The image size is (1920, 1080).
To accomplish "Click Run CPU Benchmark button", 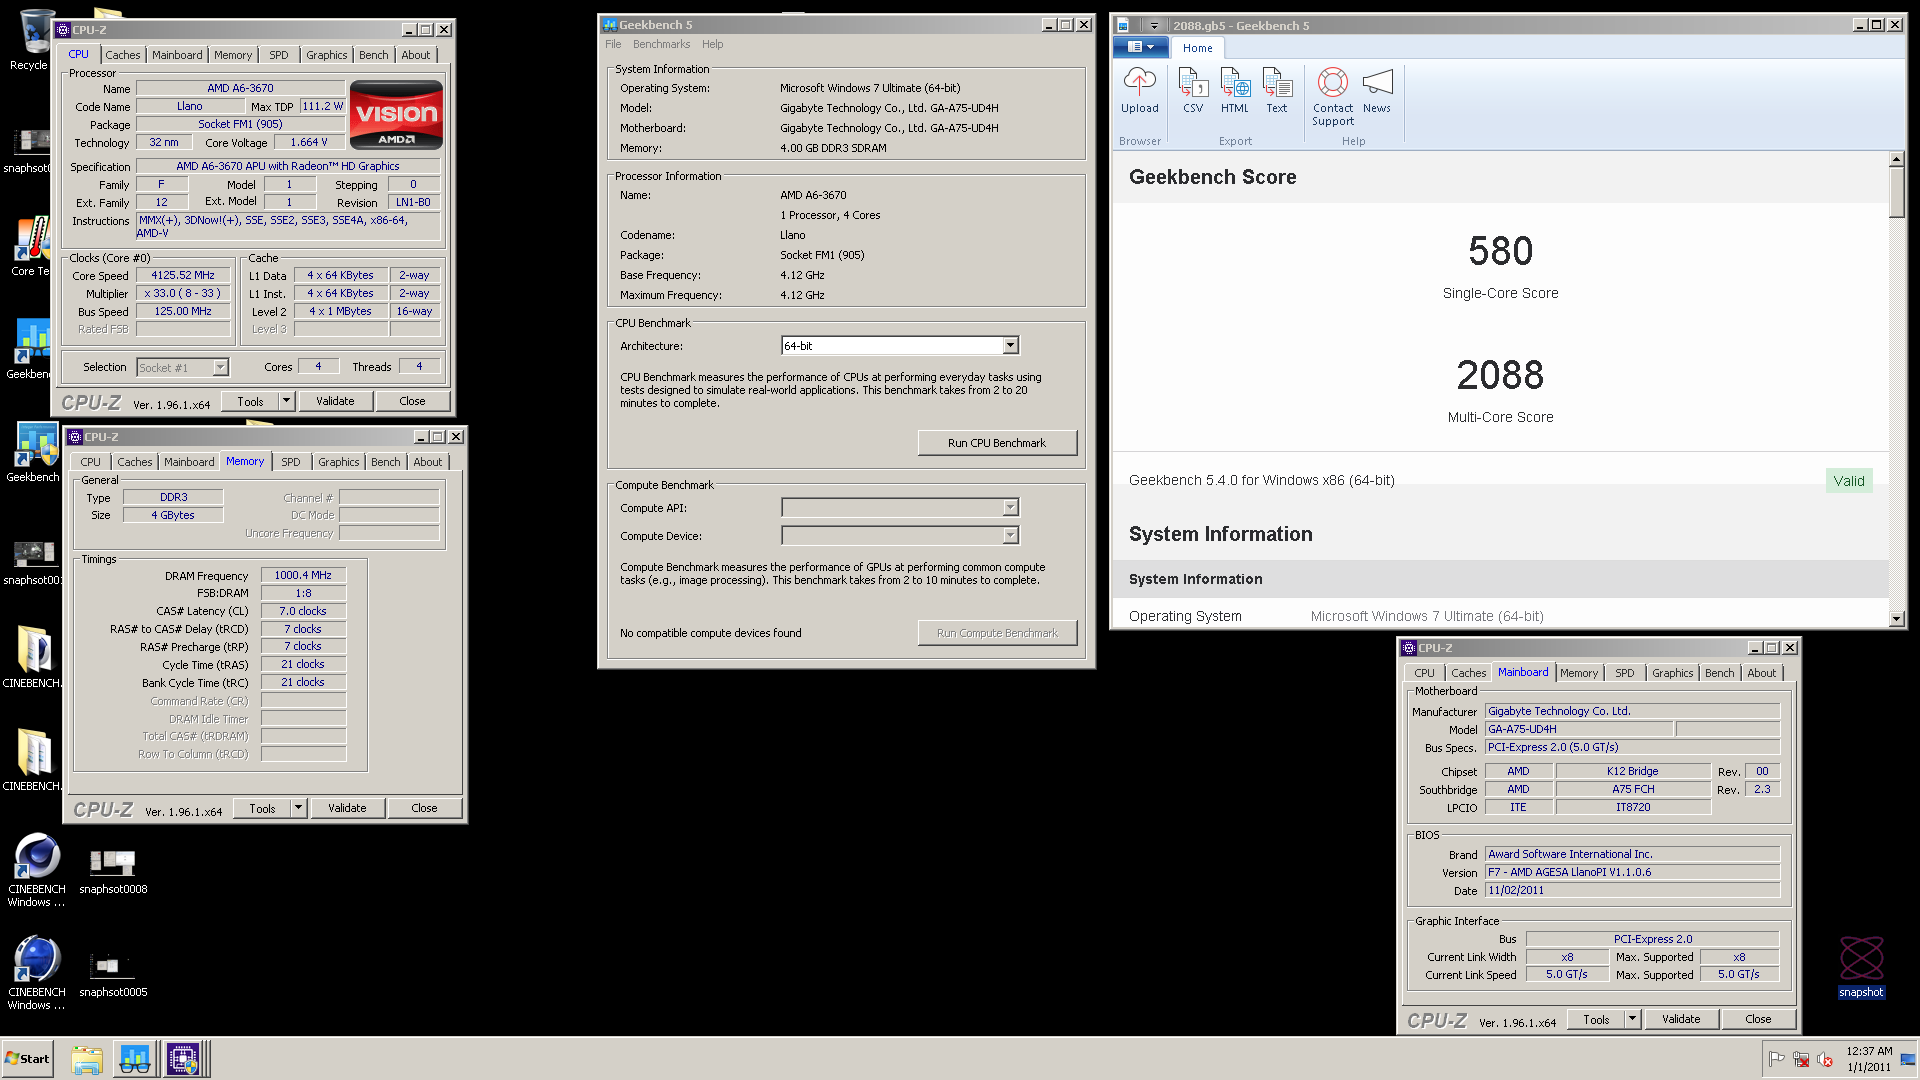I will click(997, 443).
